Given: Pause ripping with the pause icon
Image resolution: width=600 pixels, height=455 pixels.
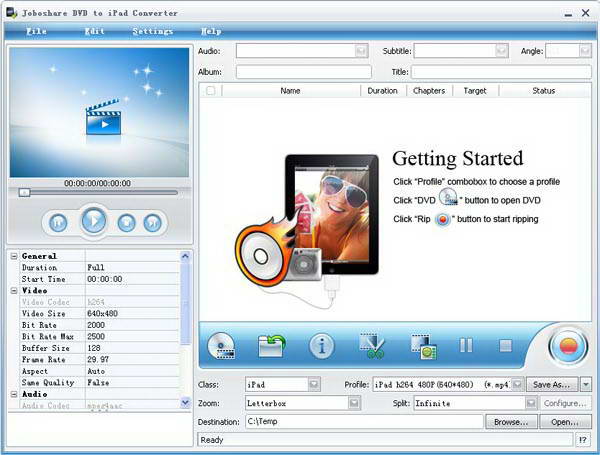Looking at the screenshot, I should coord(466,346).
